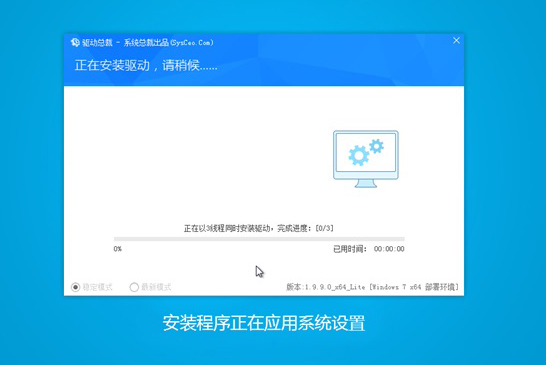The width and height of the screenshot is (546, 365).
Task: Click the 安装程序正在应用系统设置 caption
Action: (x=264, y=323)
